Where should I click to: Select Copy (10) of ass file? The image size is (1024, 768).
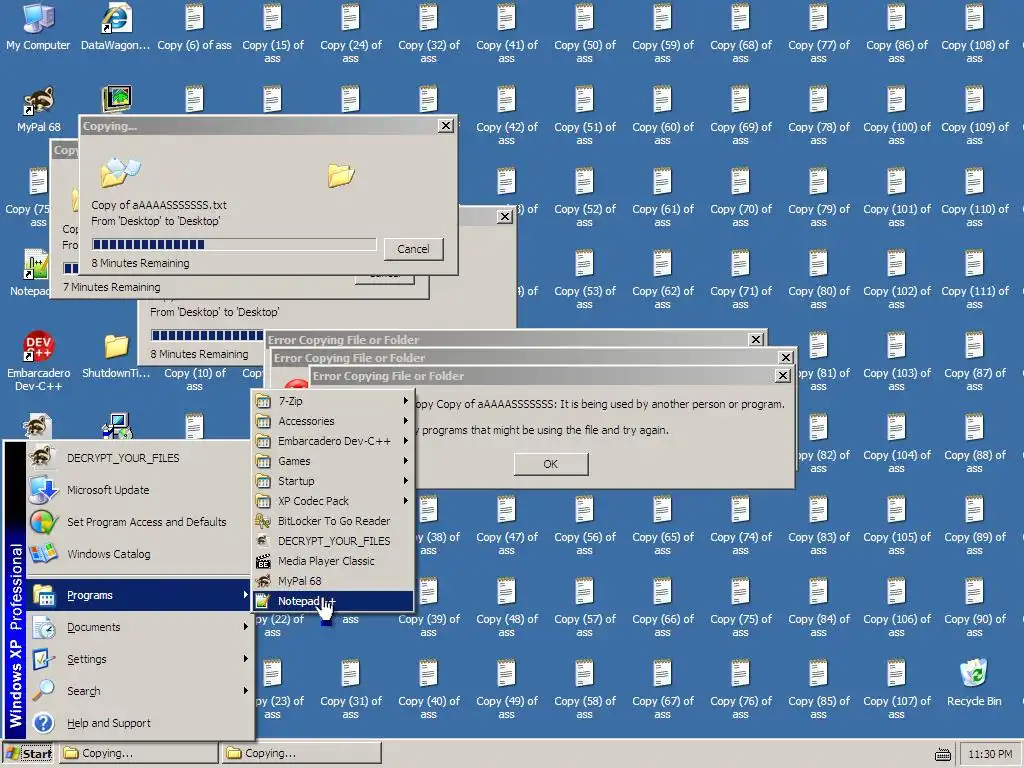[195, 379]
